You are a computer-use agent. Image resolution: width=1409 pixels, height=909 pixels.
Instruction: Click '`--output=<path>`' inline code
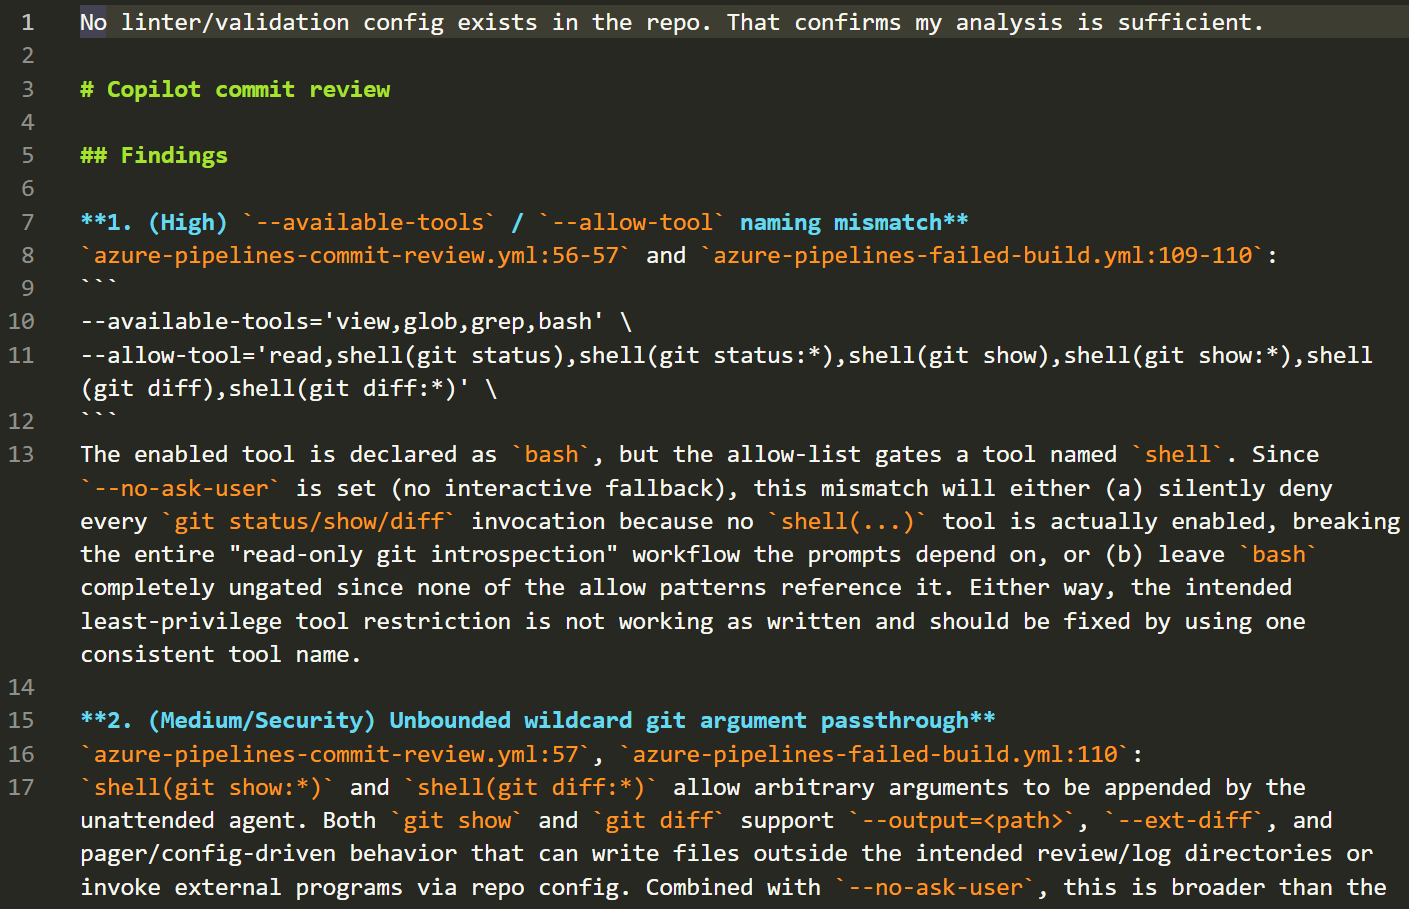click(962, 820)
